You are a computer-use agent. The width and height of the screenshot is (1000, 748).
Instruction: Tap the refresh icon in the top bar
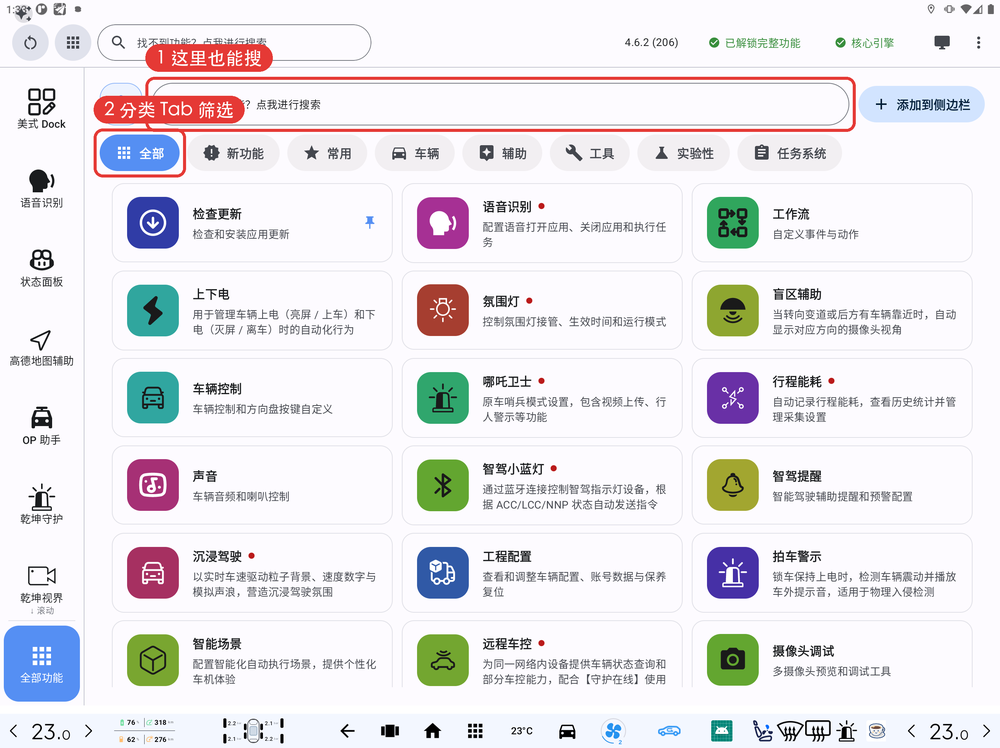point(30,43)
